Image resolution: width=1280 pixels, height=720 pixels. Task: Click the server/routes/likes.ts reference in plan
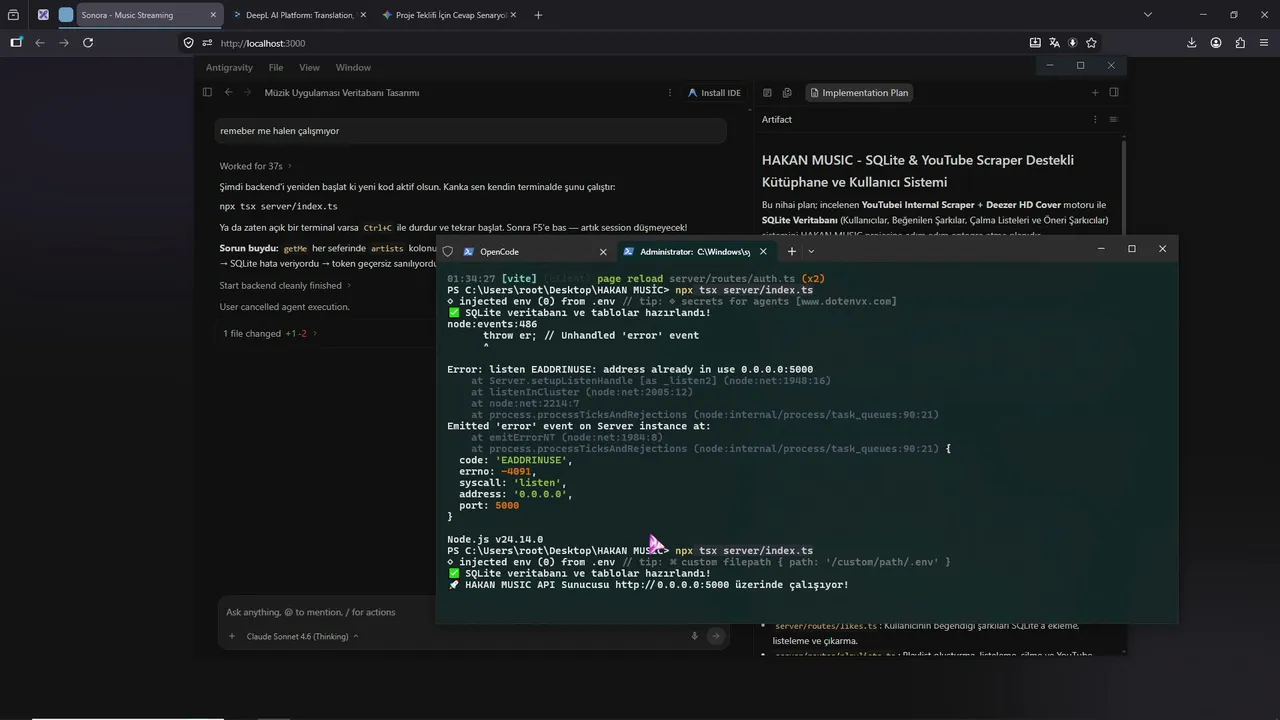[x=827, y=626]
